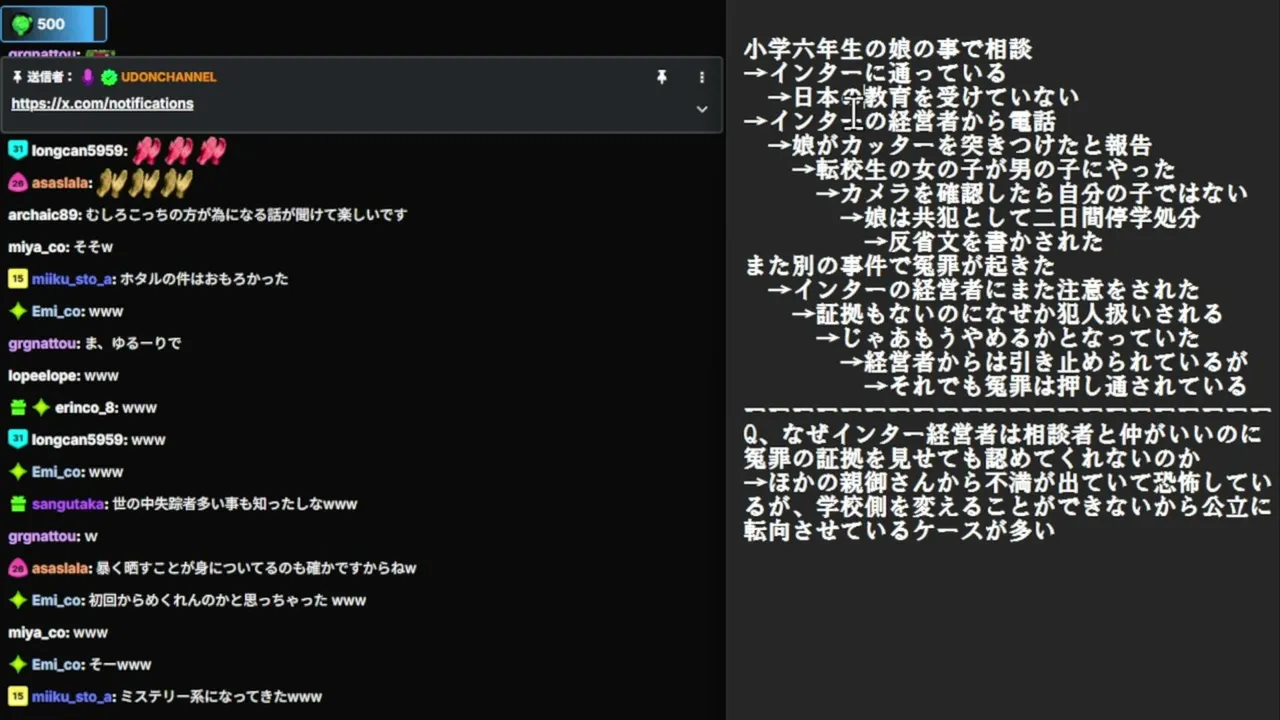This screenshot has width=1280, height=720.
Task: Click the message 暴く晒すことが身についてるのも確かですからねw
Action: (x=256, y=568)
